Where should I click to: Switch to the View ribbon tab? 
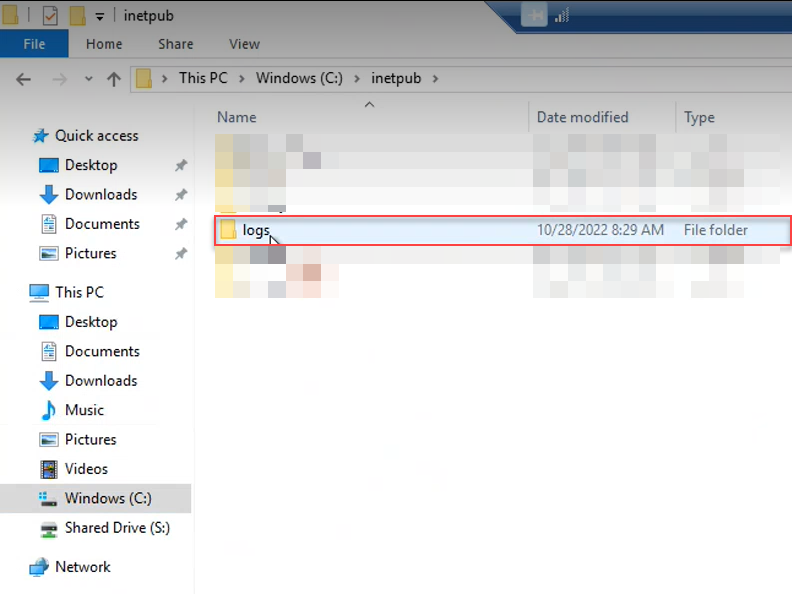244,44
